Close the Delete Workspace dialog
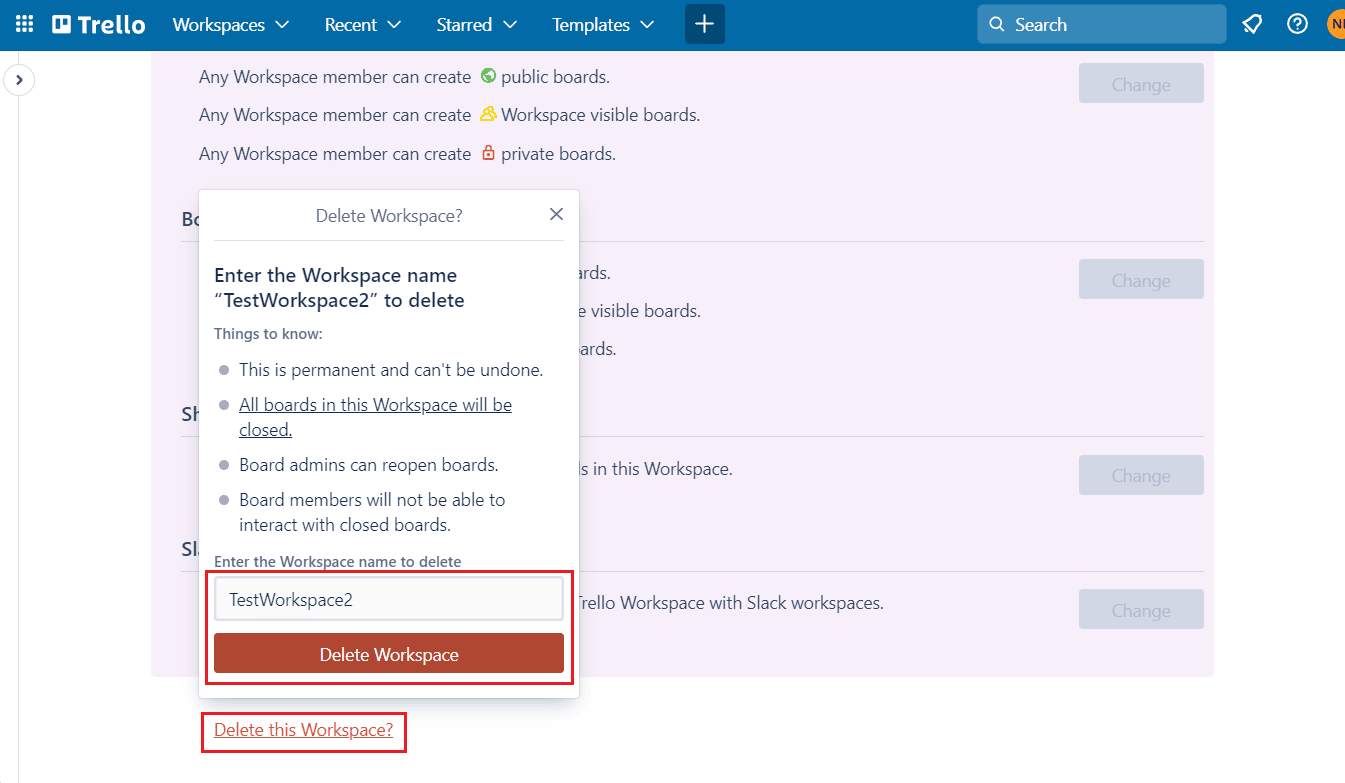 pyautogui.click(x=557, y=214)
